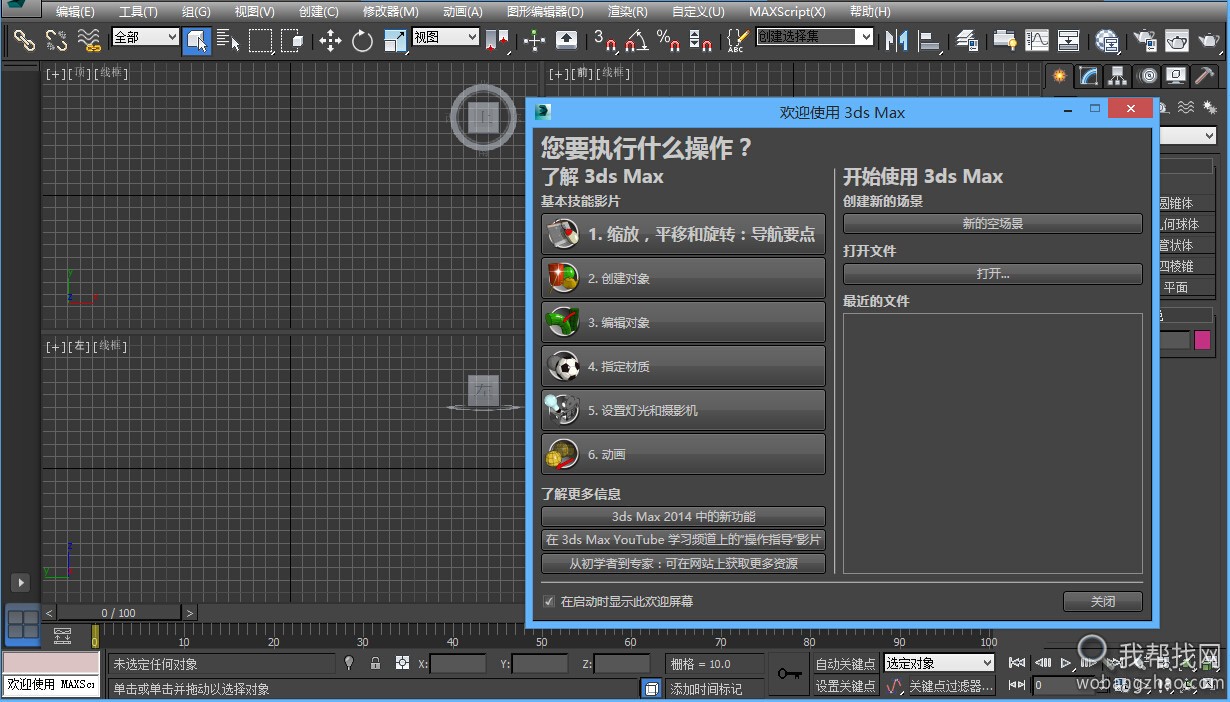Switch to the Modify panel tab
The height and width of the screenshot is (702, 1230).
tap(1089, 76)
